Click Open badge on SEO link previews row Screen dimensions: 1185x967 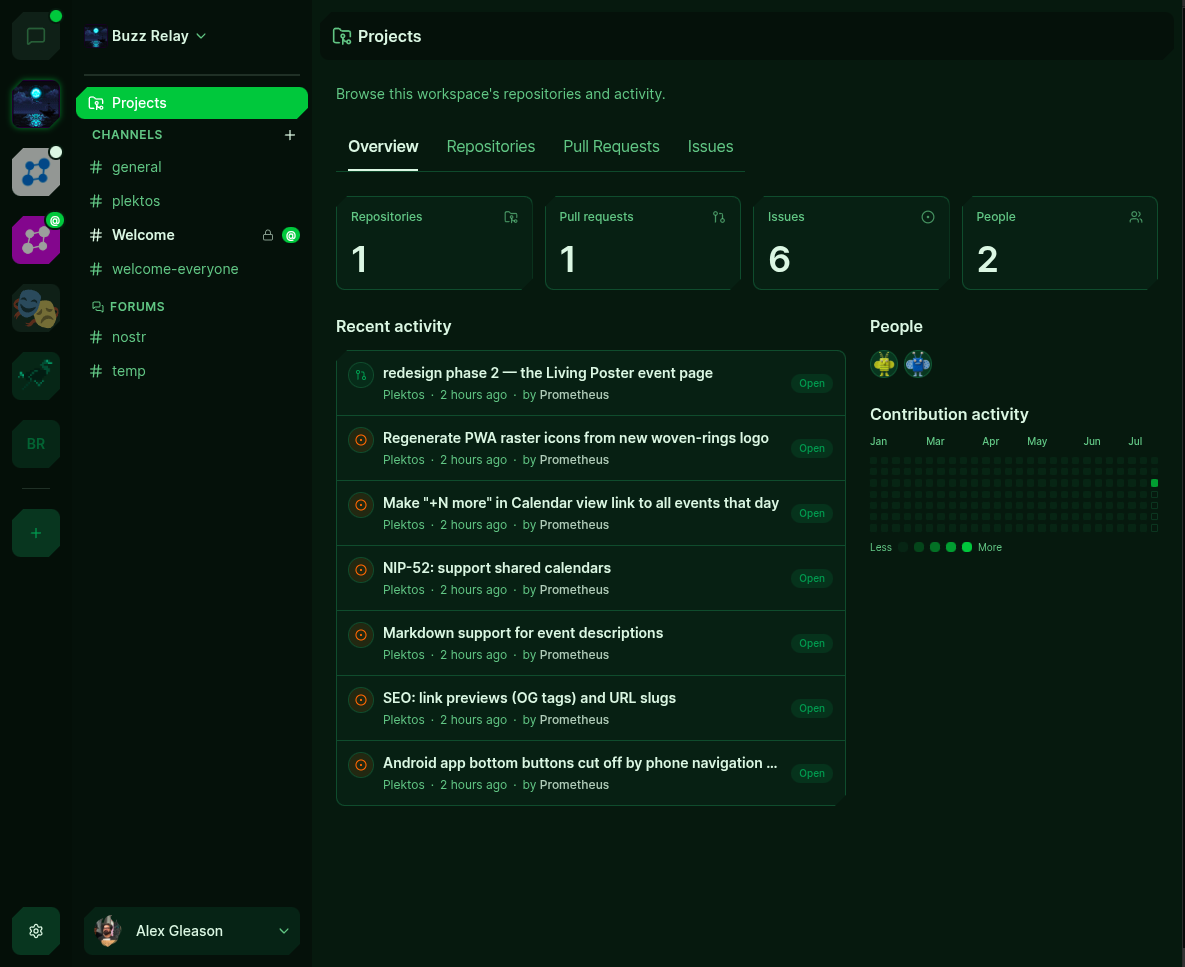point(812,709)
